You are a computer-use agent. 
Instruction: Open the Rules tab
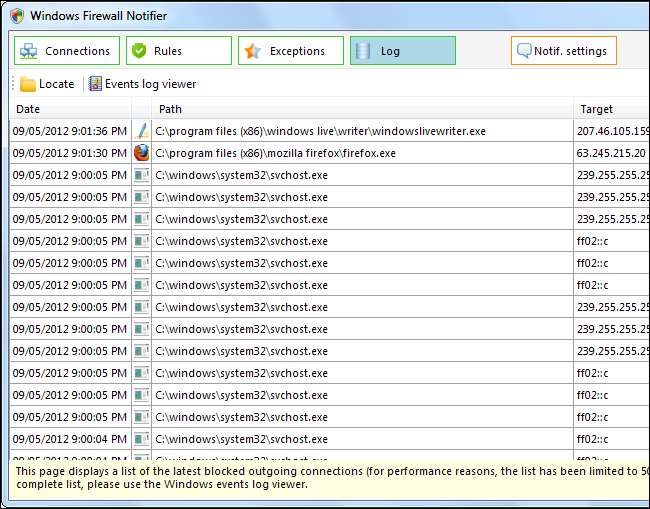point(178,51)
